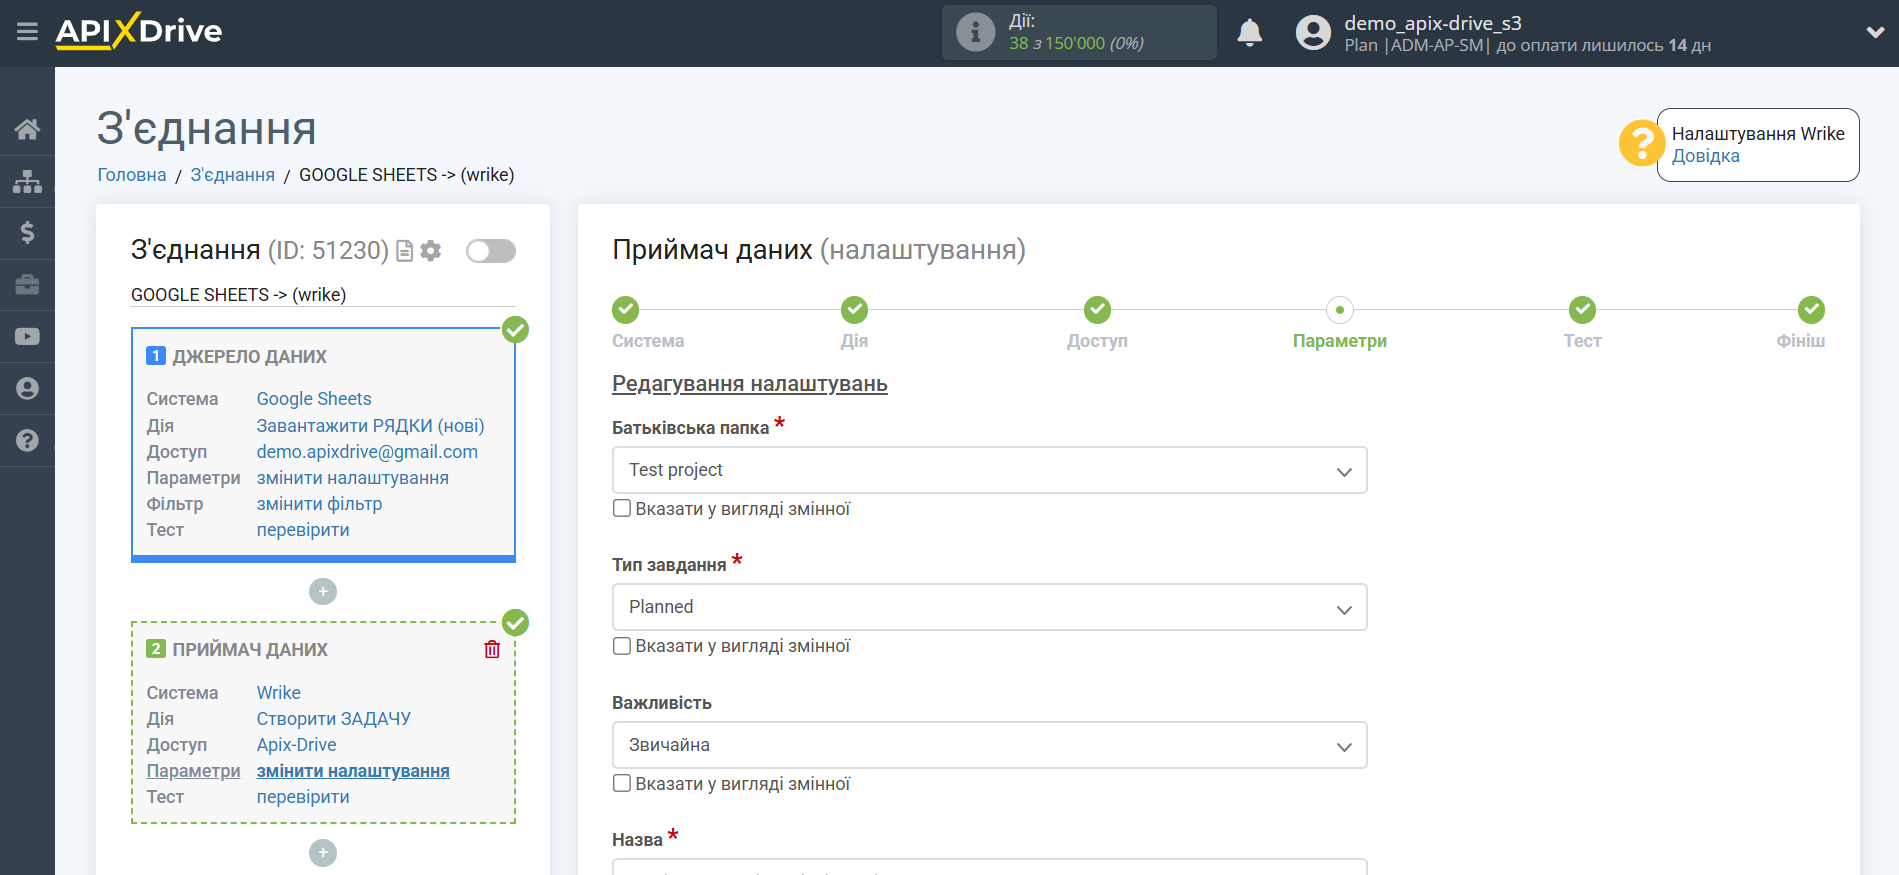Click the Параметри label in receiver block

click(194, 771)
